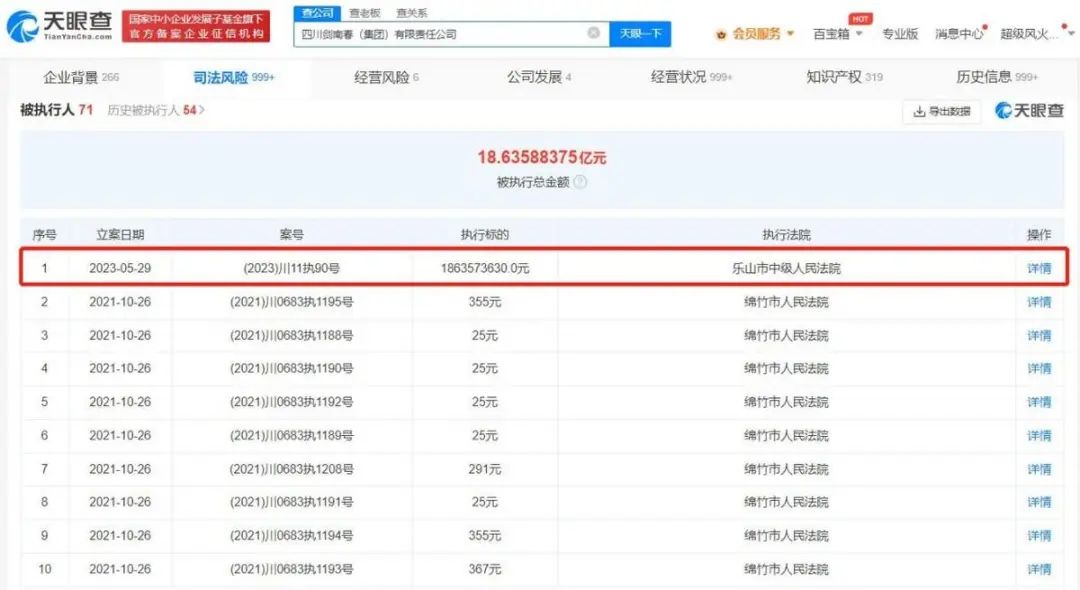The image size is (1080, 590).
Task: Open 详情 for case 川0683执1191号
Action: pos(1039,502)
